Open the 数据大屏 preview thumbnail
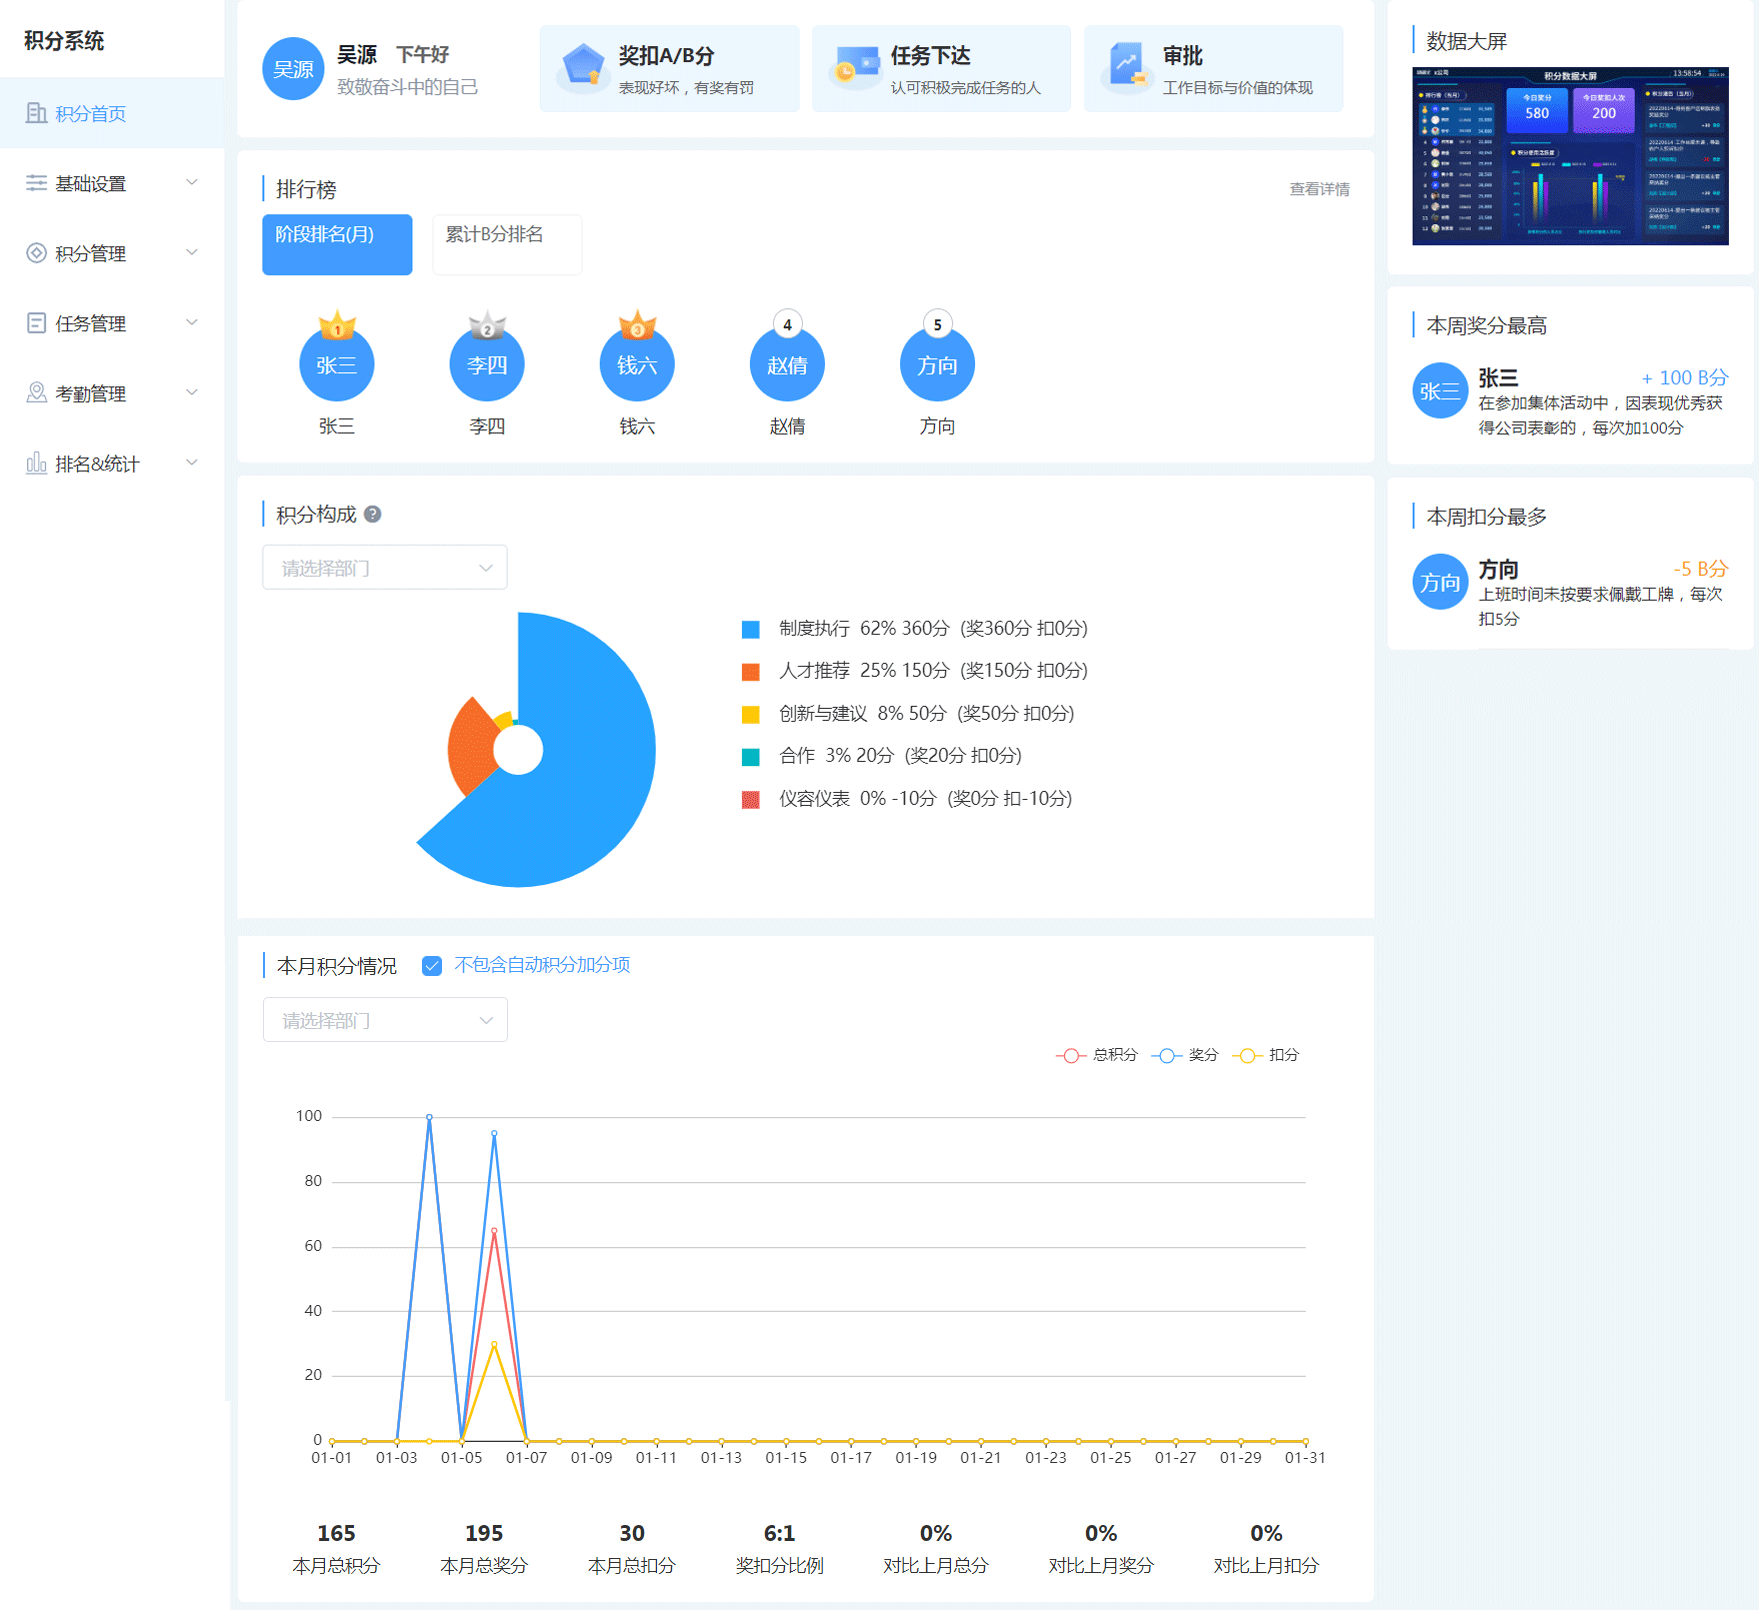 click(x=1570, y=156)
